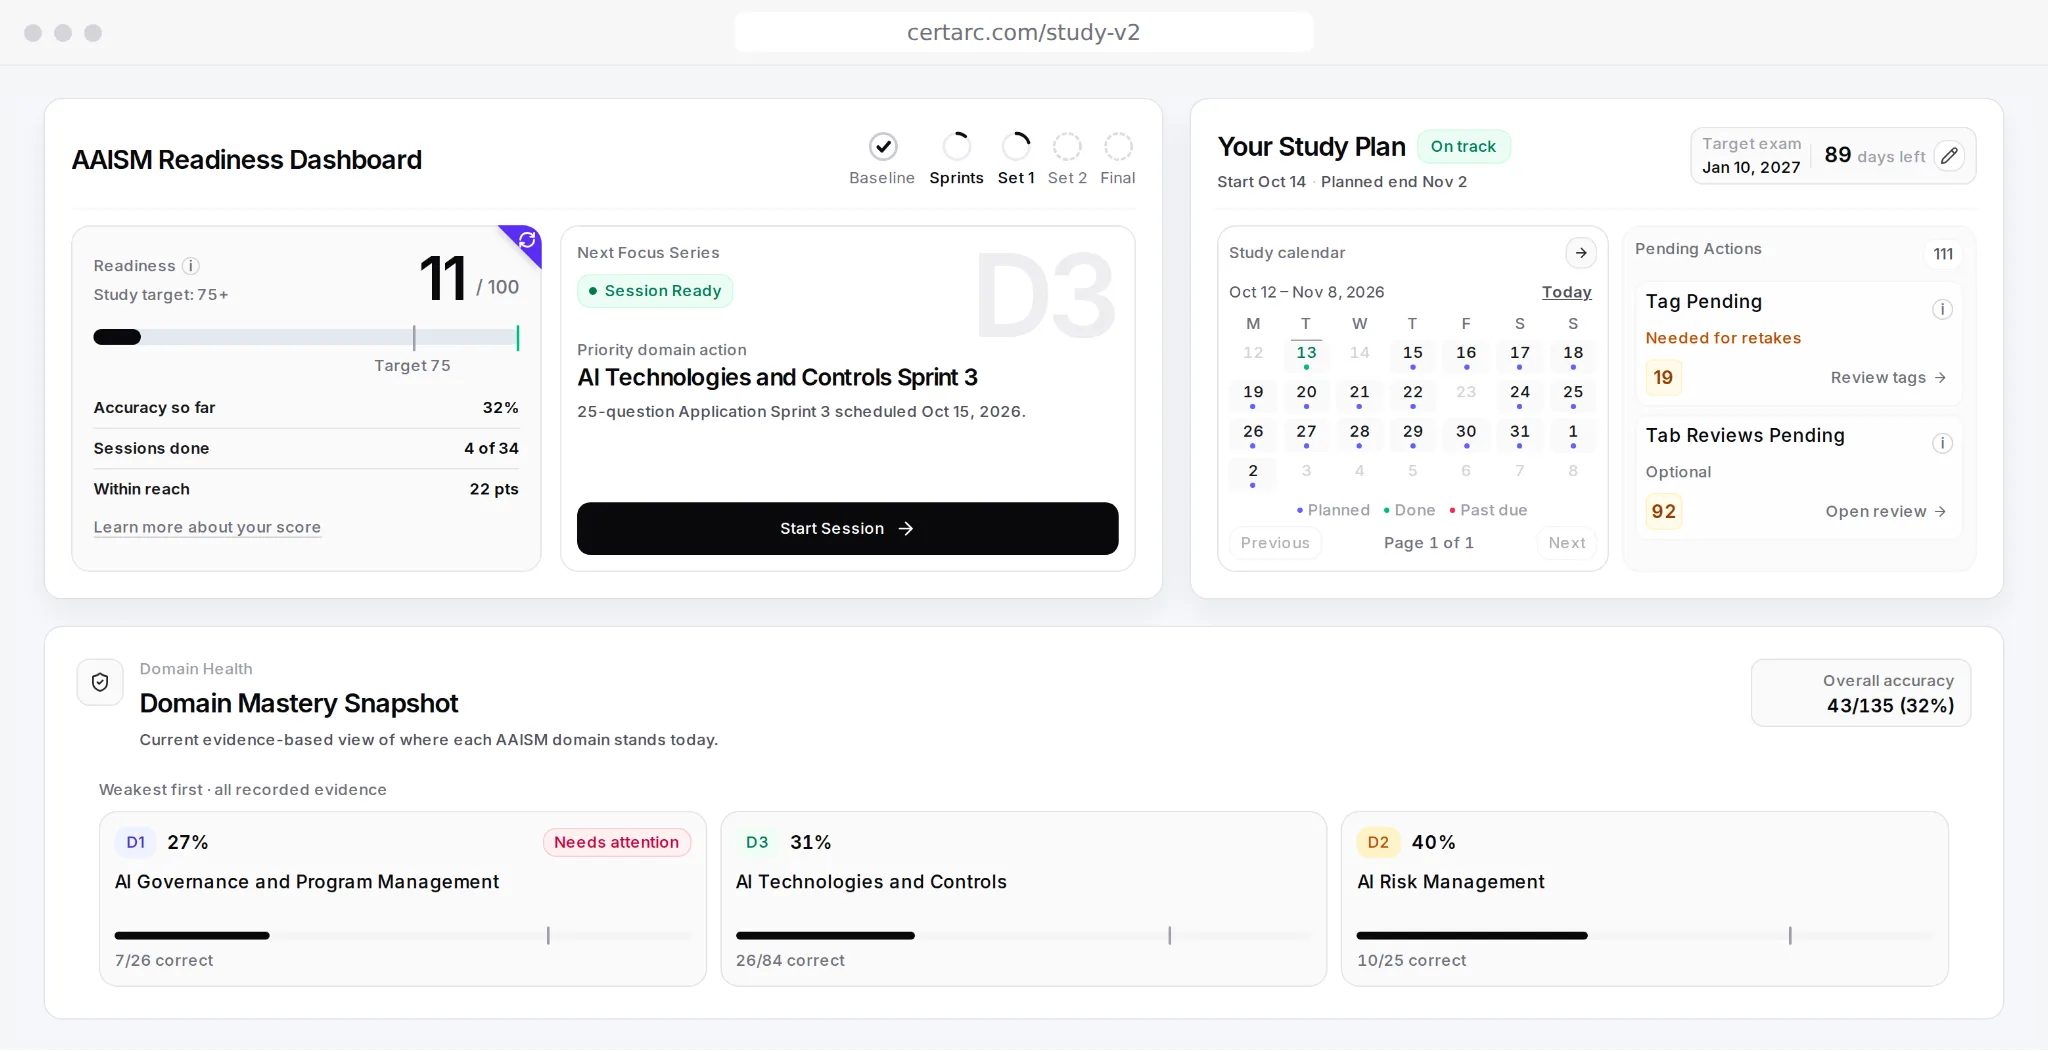The image size is (2048, 1052).
Task: Click Target exam Jan 10, 2027
Action: (1751, 156)
